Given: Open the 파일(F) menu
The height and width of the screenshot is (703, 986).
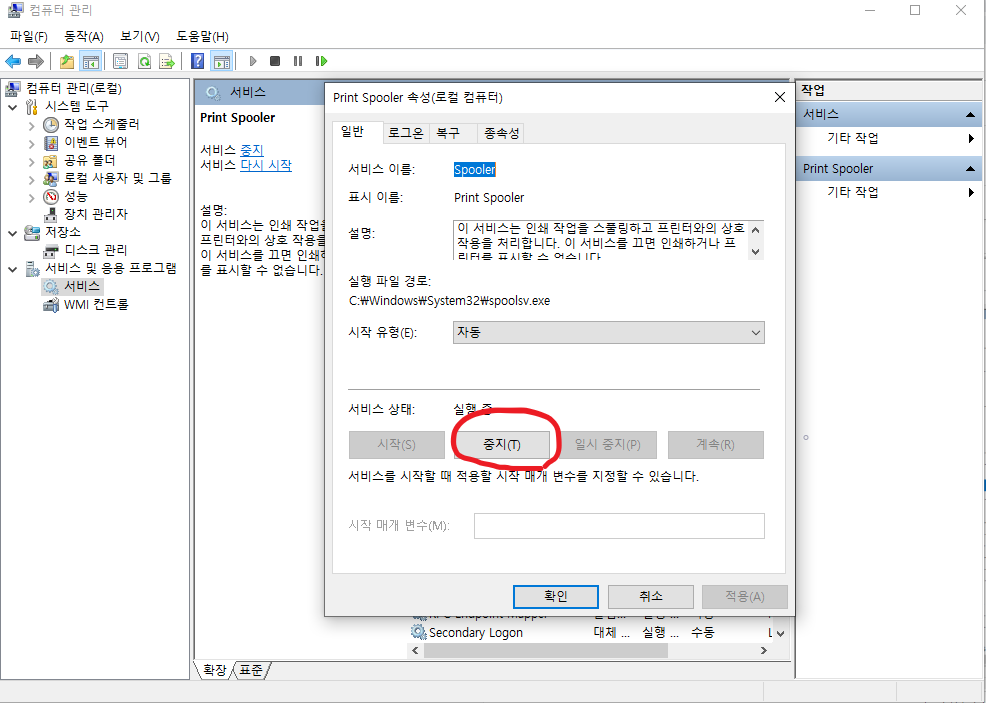Looking at the screenshot, I should [x=29, y=36].
